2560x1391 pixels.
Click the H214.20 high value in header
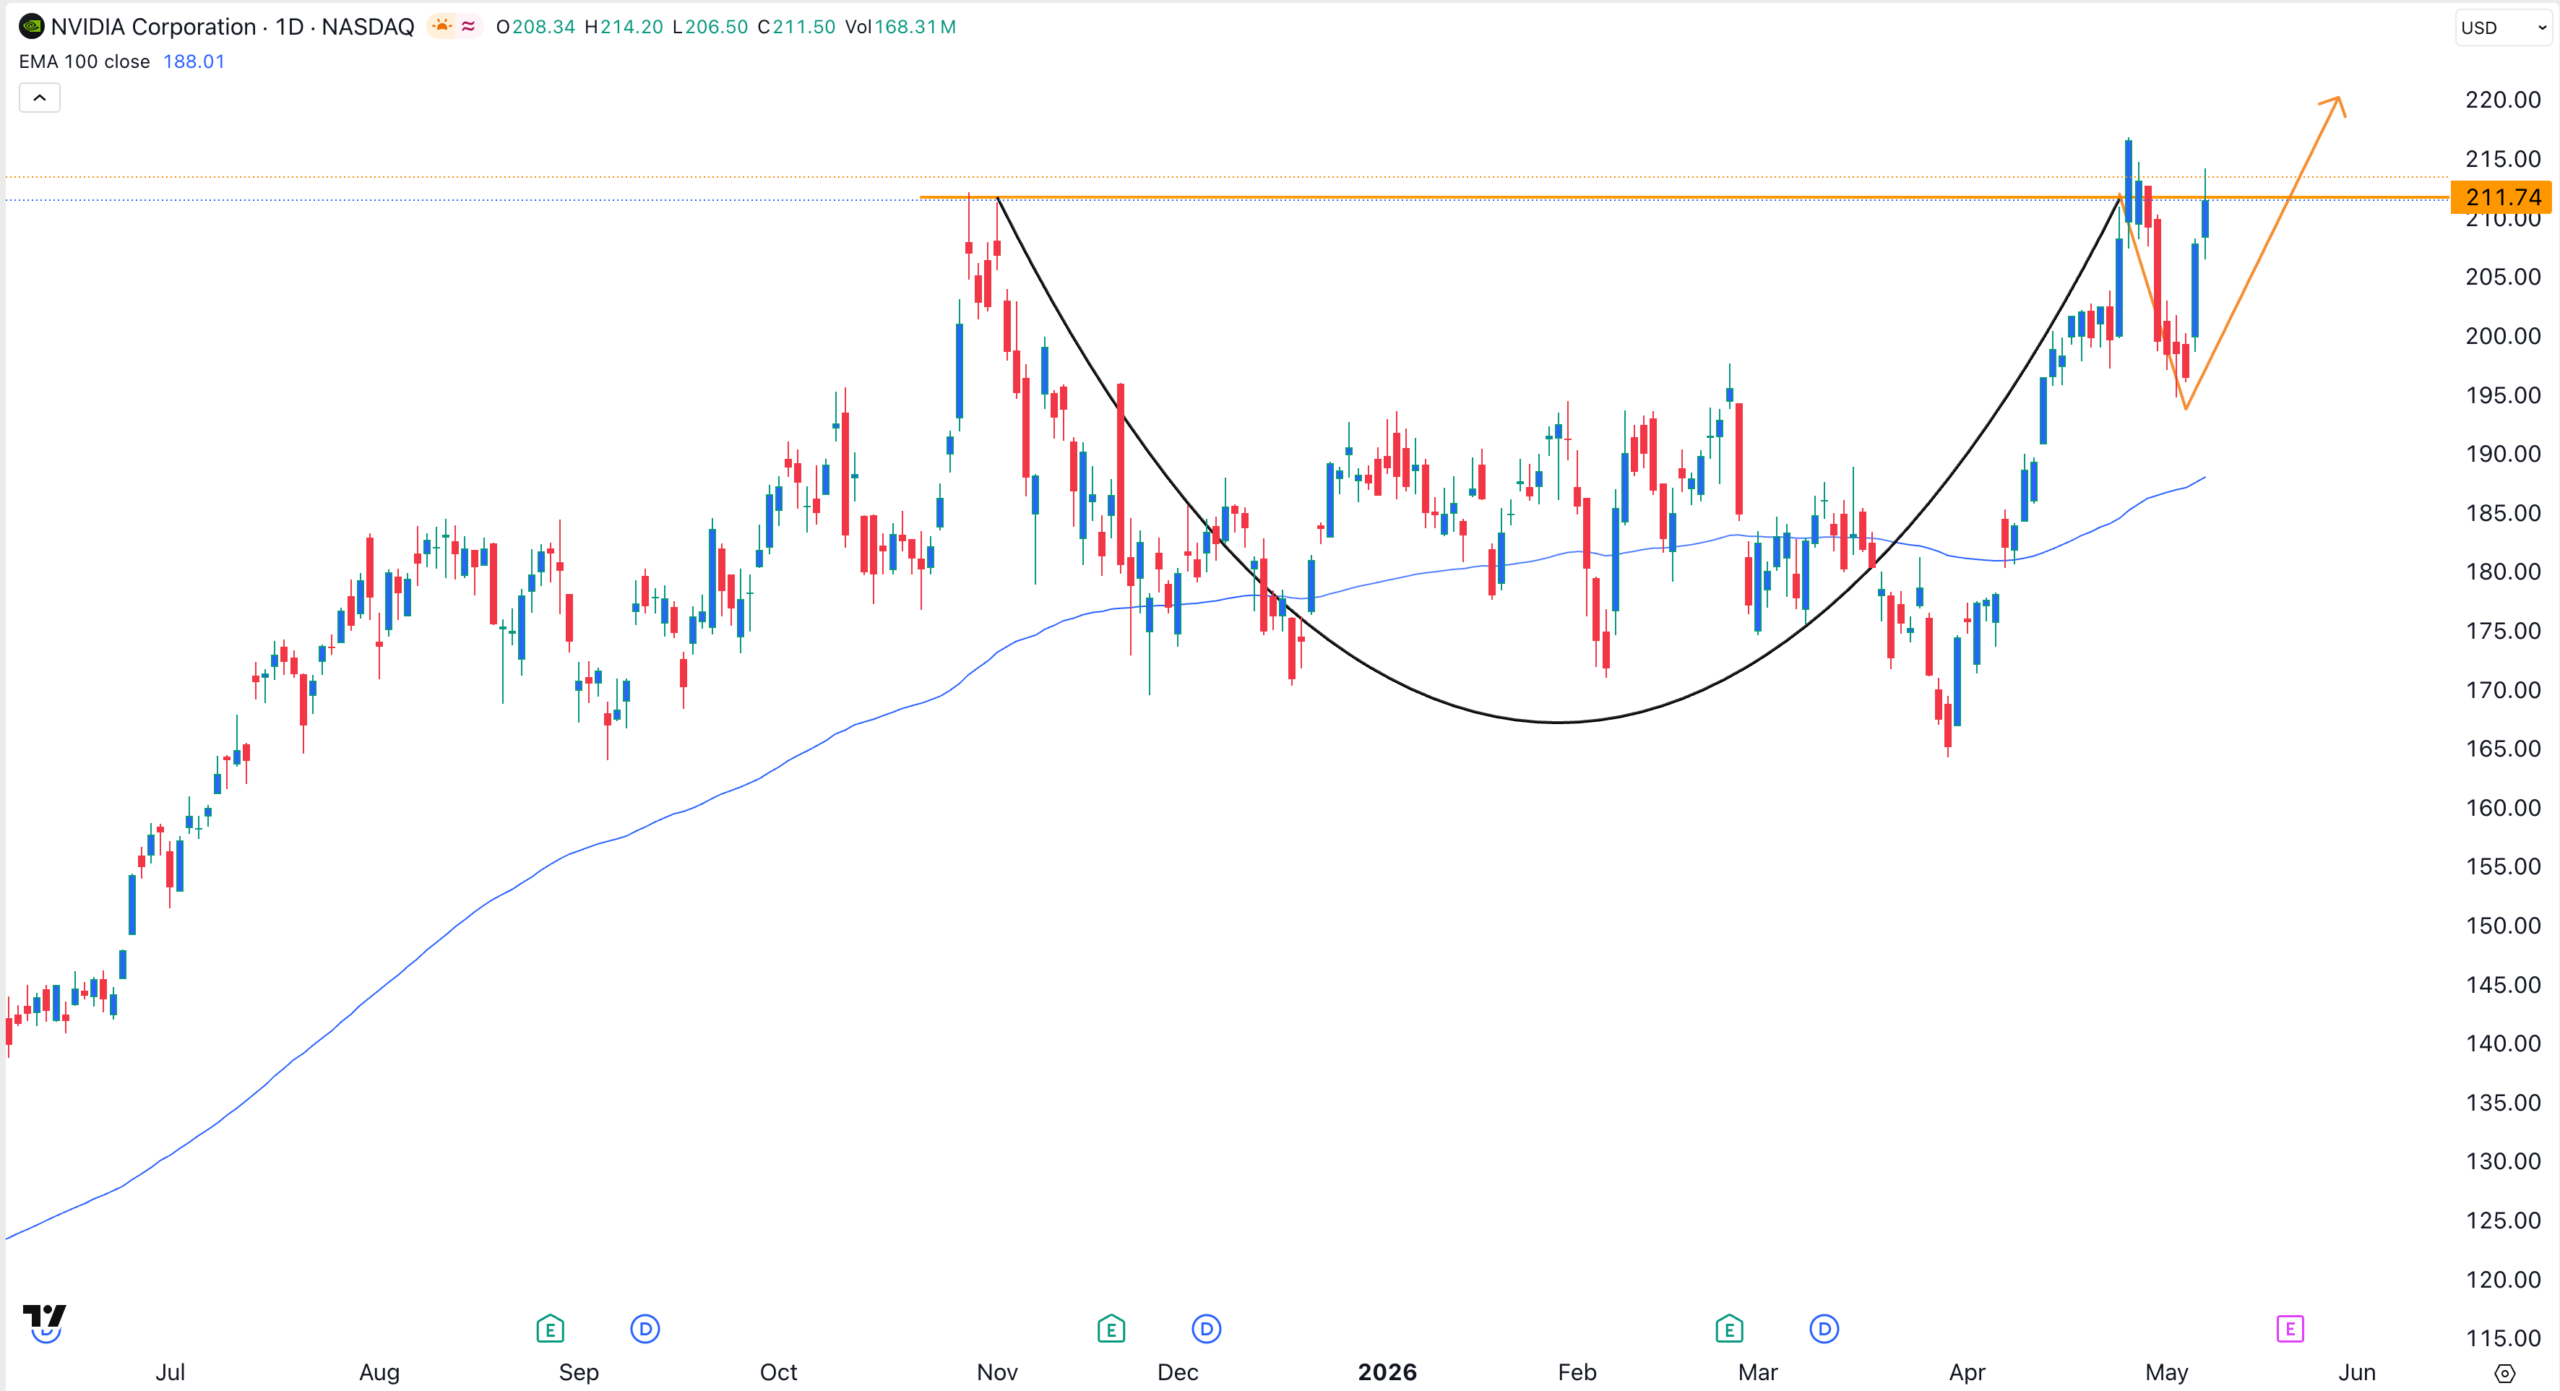[x=624, y=27]
